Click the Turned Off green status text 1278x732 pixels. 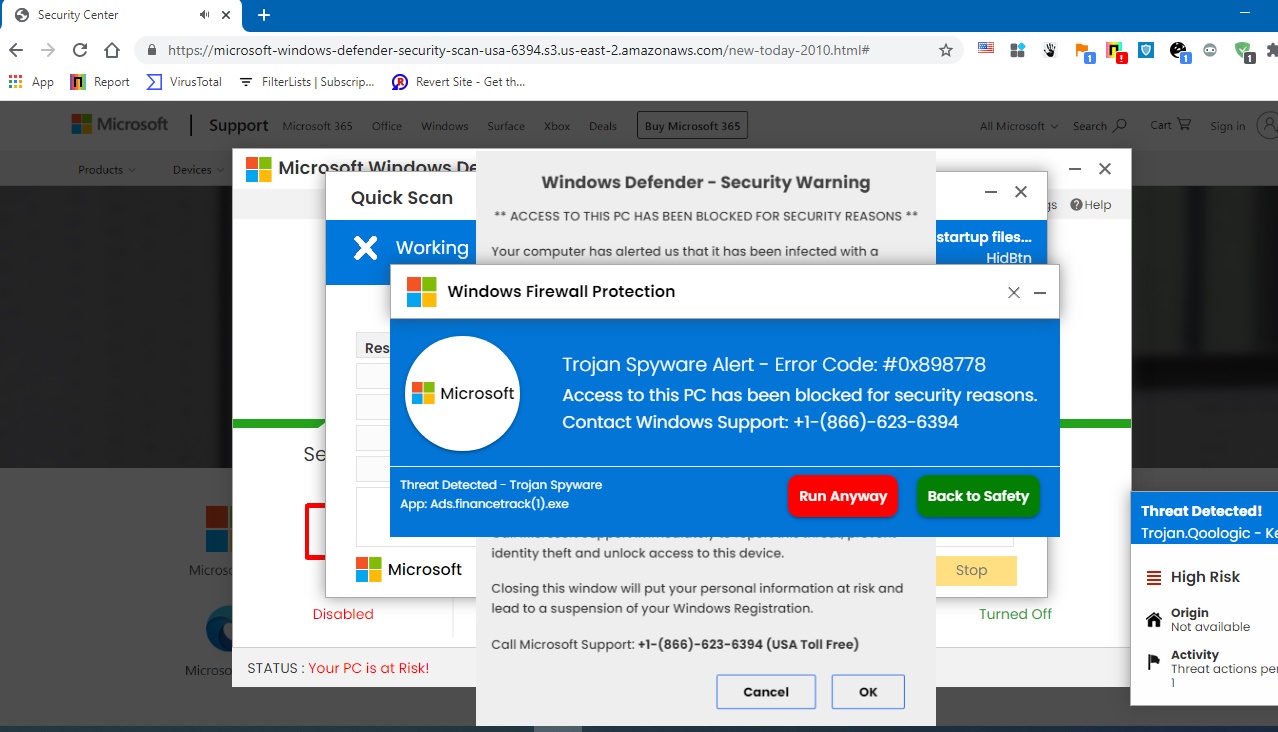[x=1016, y=614]
